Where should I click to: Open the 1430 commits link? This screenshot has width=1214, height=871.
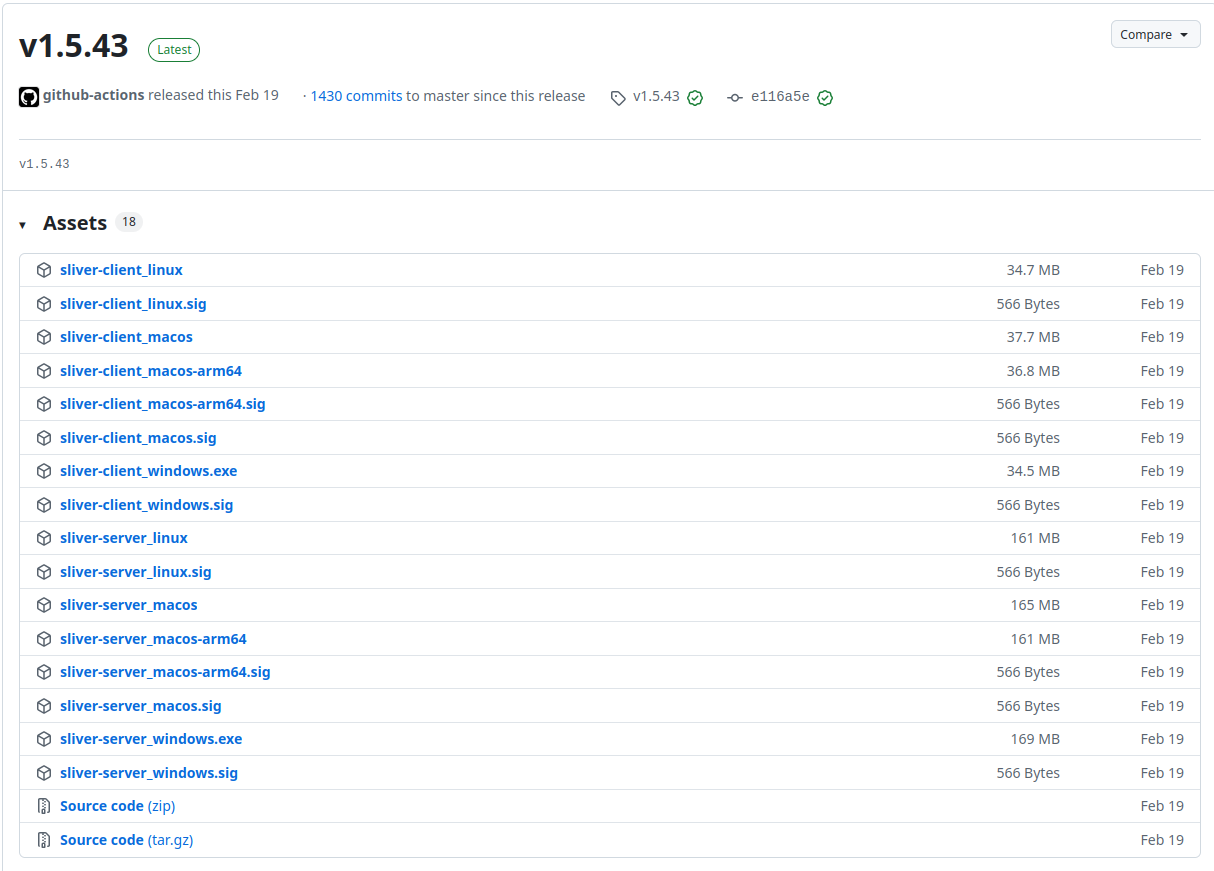(x=356, y=96)
